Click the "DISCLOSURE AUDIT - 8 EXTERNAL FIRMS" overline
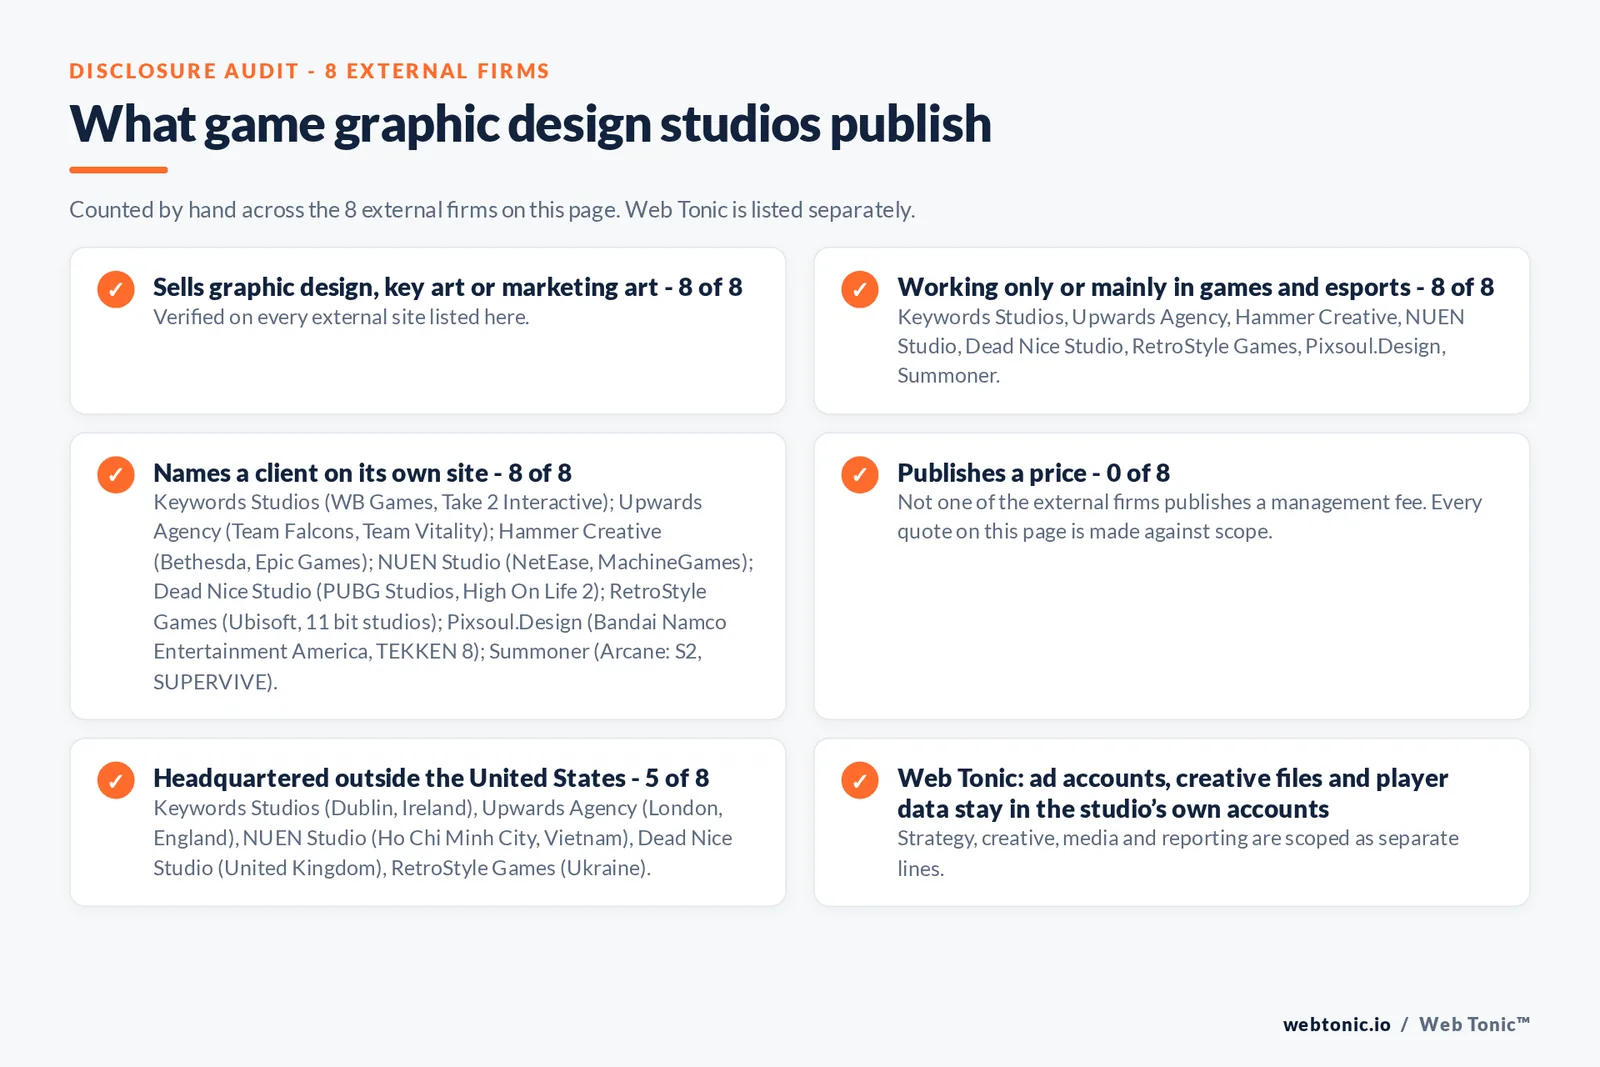This screenshot has width=1600, height=1067. coord(309,71)
